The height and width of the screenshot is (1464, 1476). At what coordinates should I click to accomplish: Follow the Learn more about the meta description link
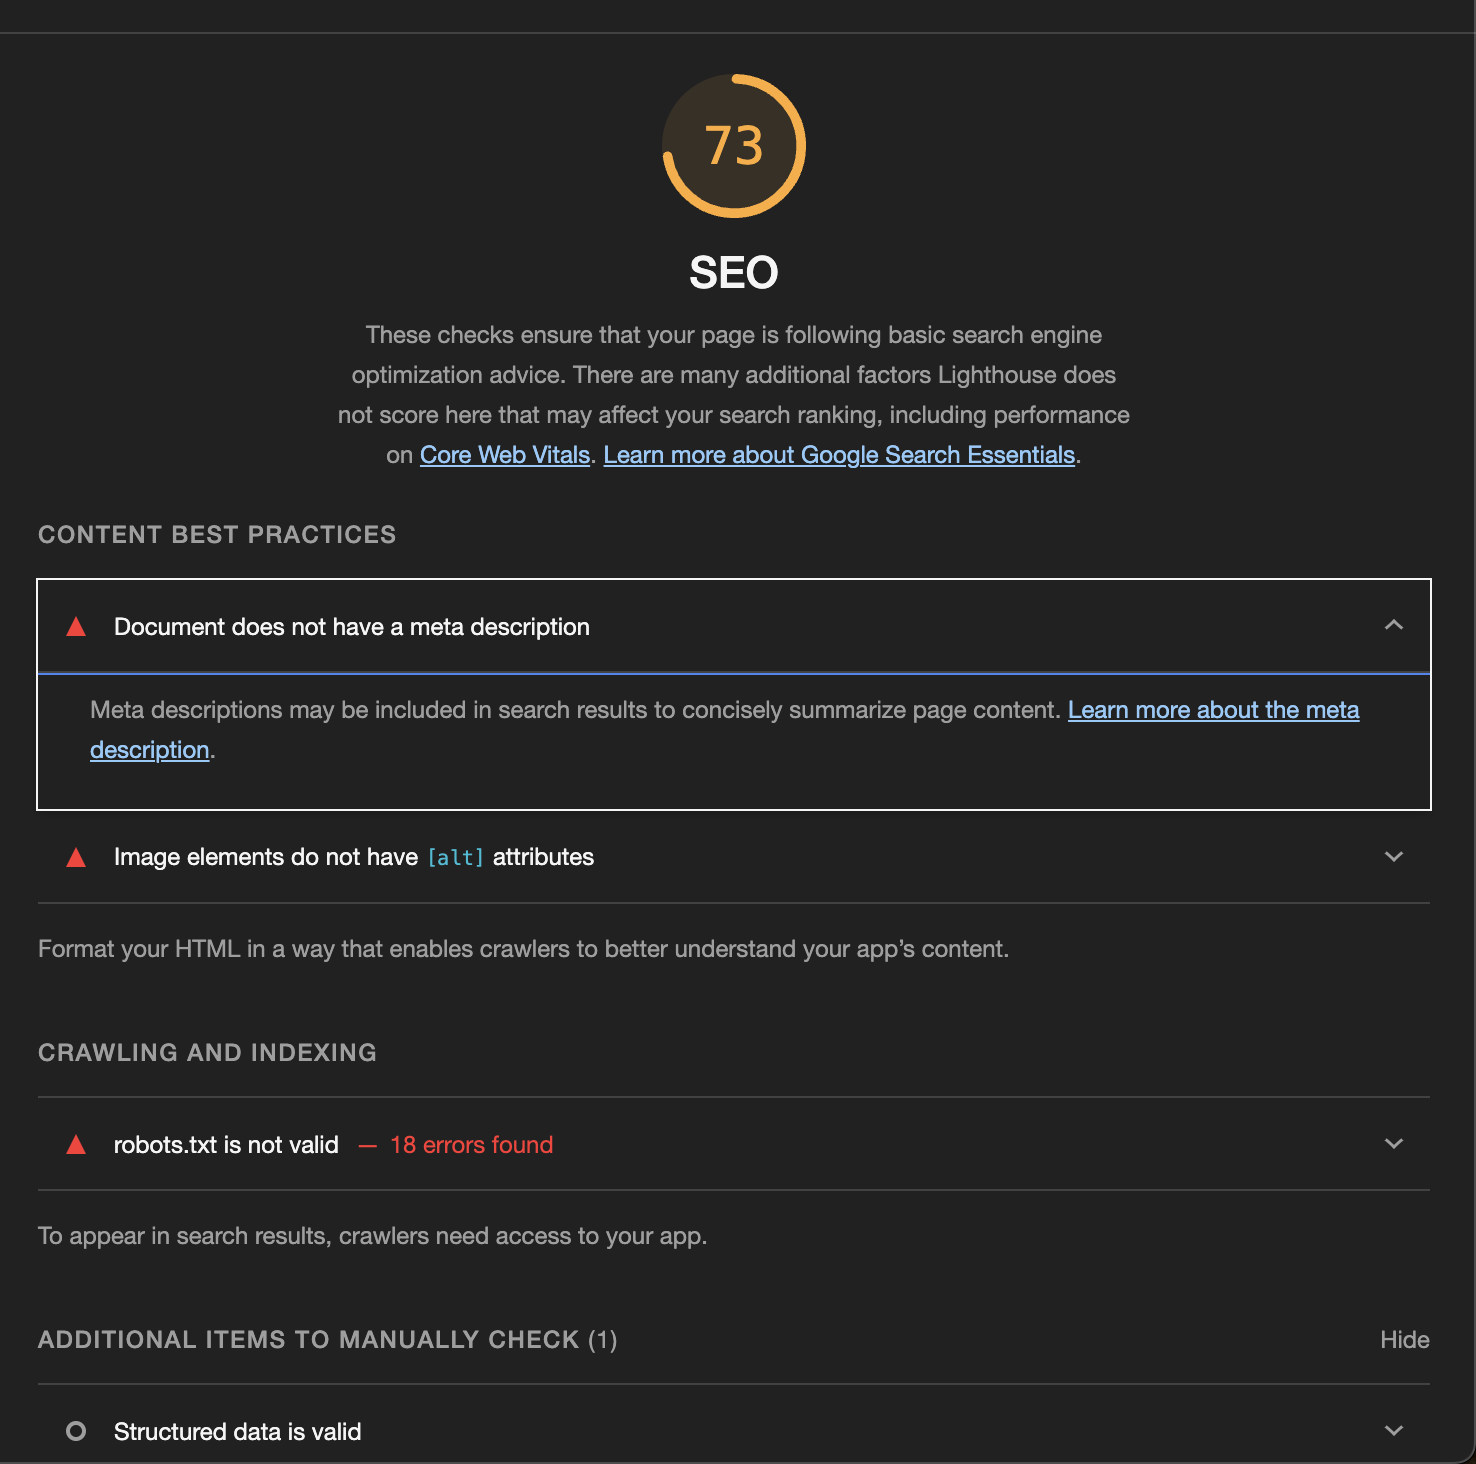(1213, 710)
